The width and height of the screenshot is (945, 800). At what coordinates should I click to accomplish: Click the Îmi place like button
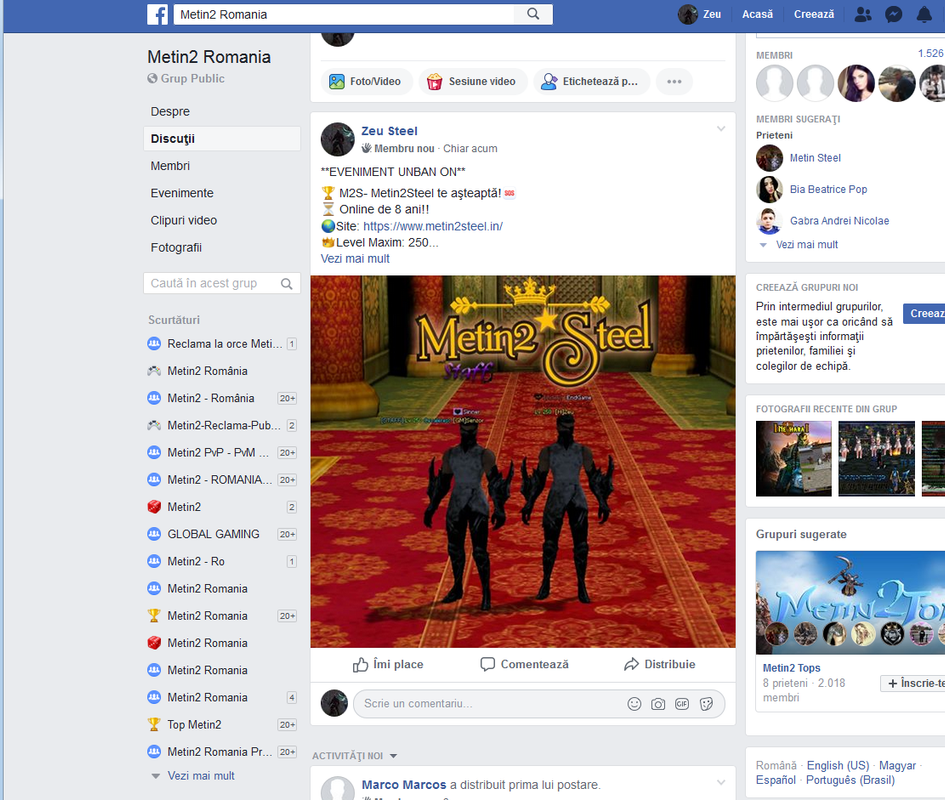click(x=388, y=664)
